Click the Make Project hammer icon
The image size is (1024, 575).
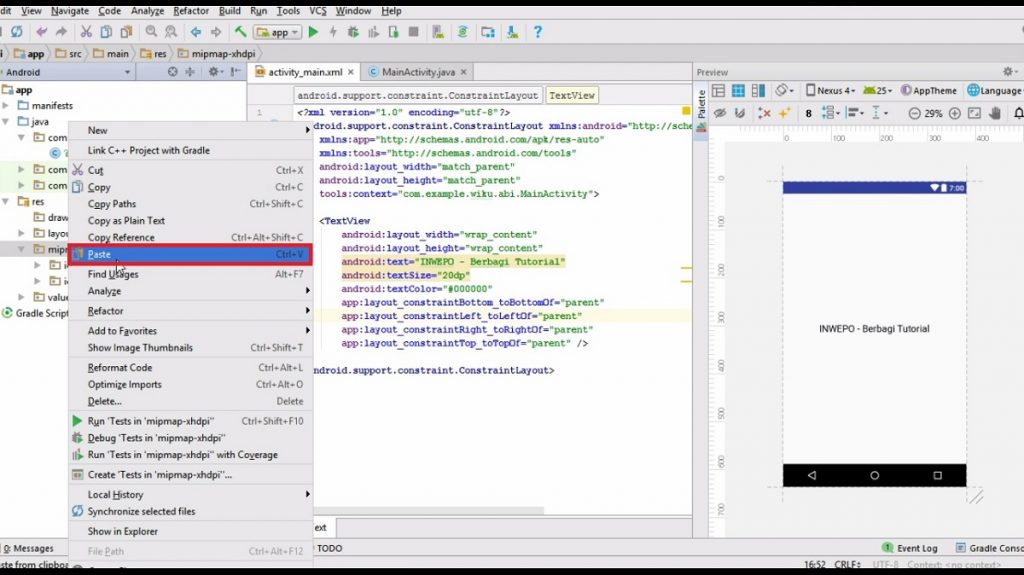pyautogui.click(x=240, y=32)
